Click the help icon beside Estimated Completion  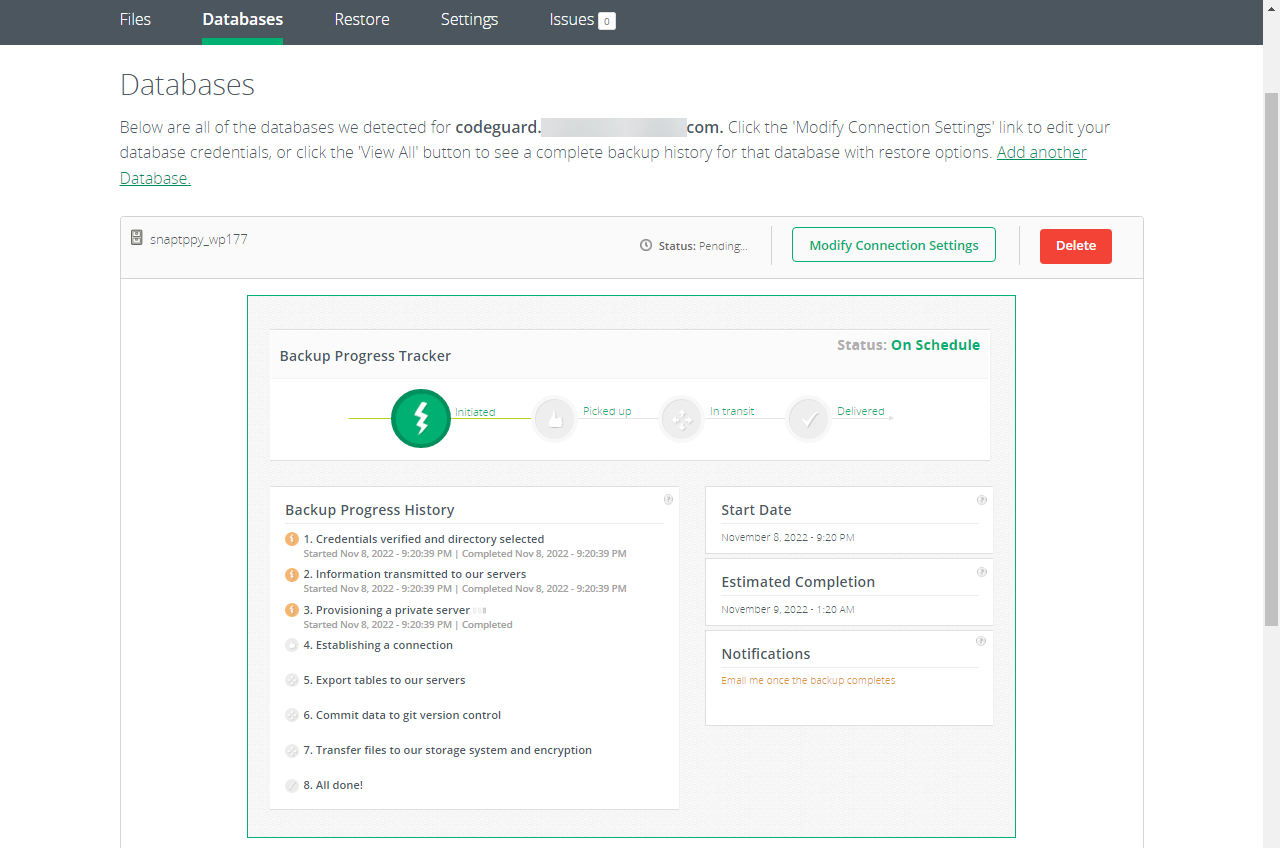(982, 572)
